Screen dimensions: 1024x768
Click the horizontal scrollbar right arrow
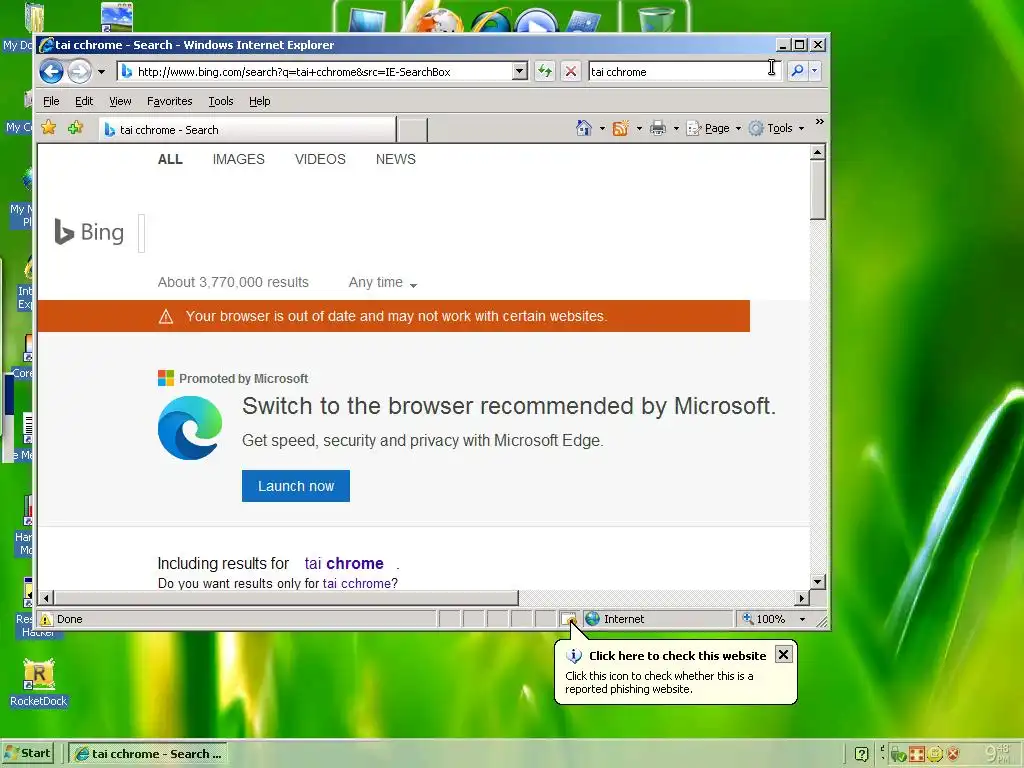pos(802,598)
